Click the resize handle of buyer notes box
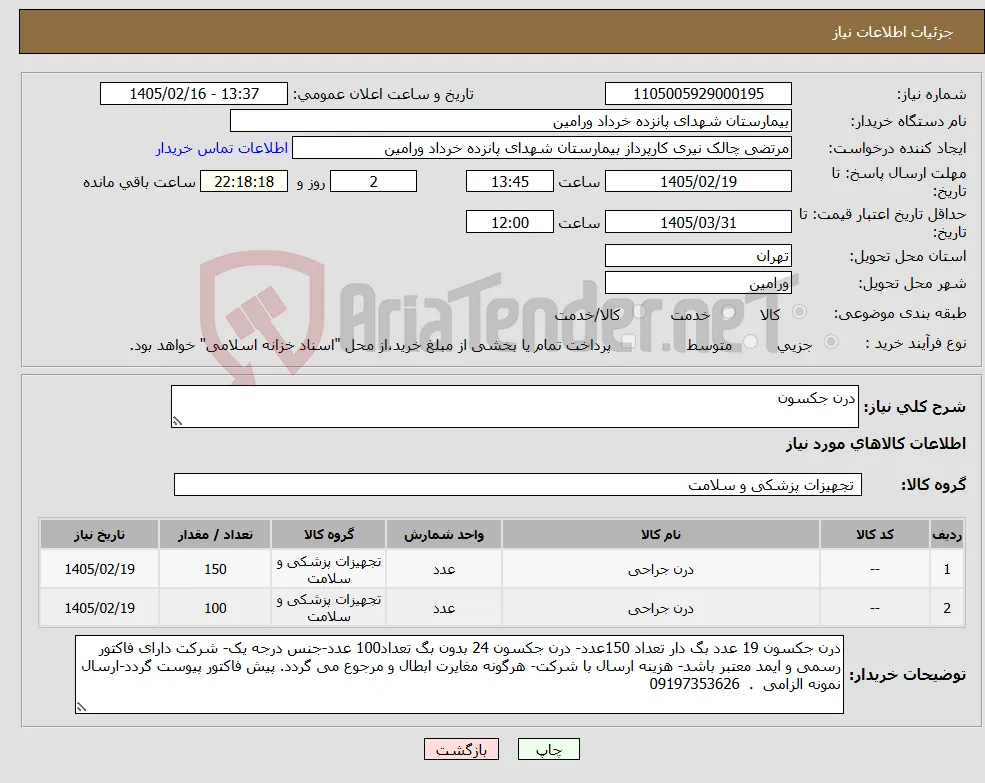 click(81, 708)
